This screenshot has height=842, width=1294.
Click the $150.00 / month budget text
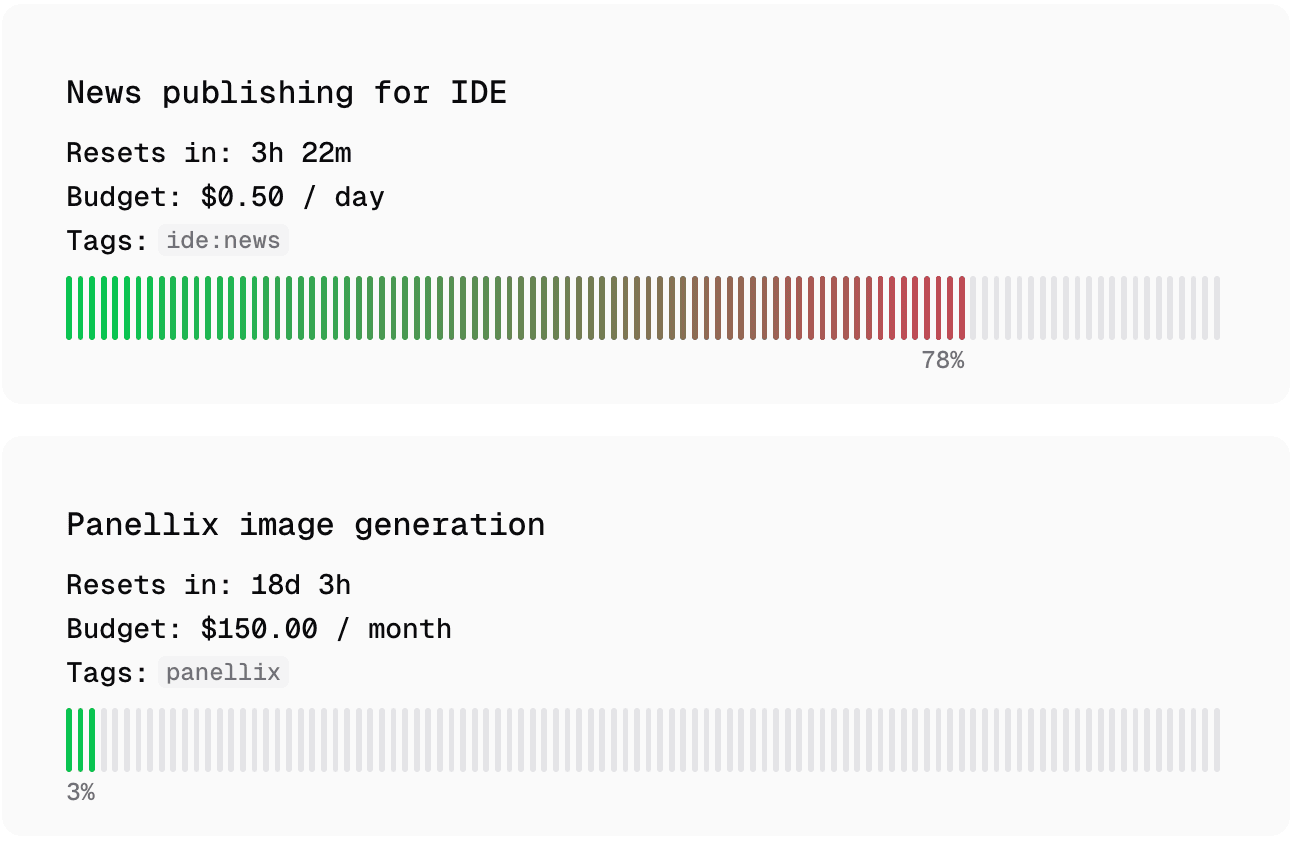click(326, 629)
